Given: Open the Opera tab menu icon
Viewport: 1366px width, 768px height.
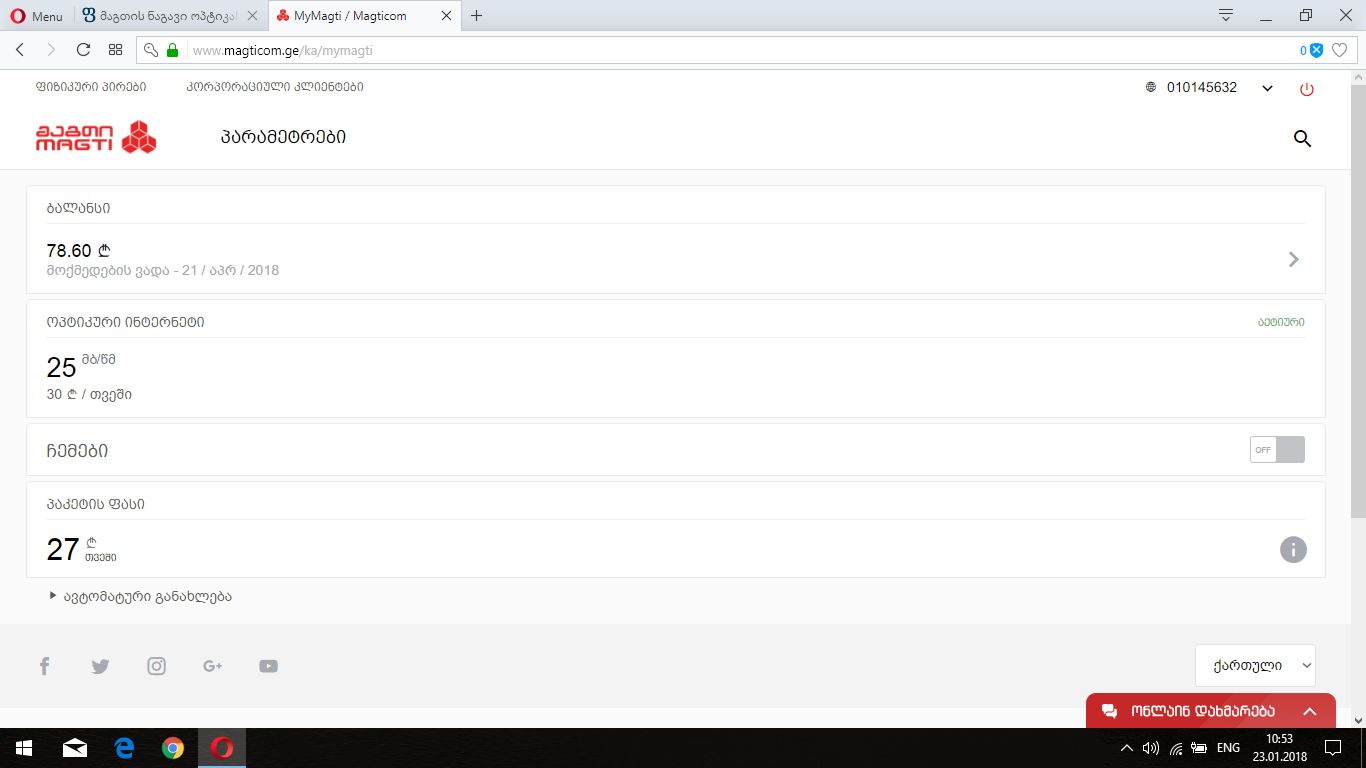Looking at the screenshot, I should (x=1226, y=16).
